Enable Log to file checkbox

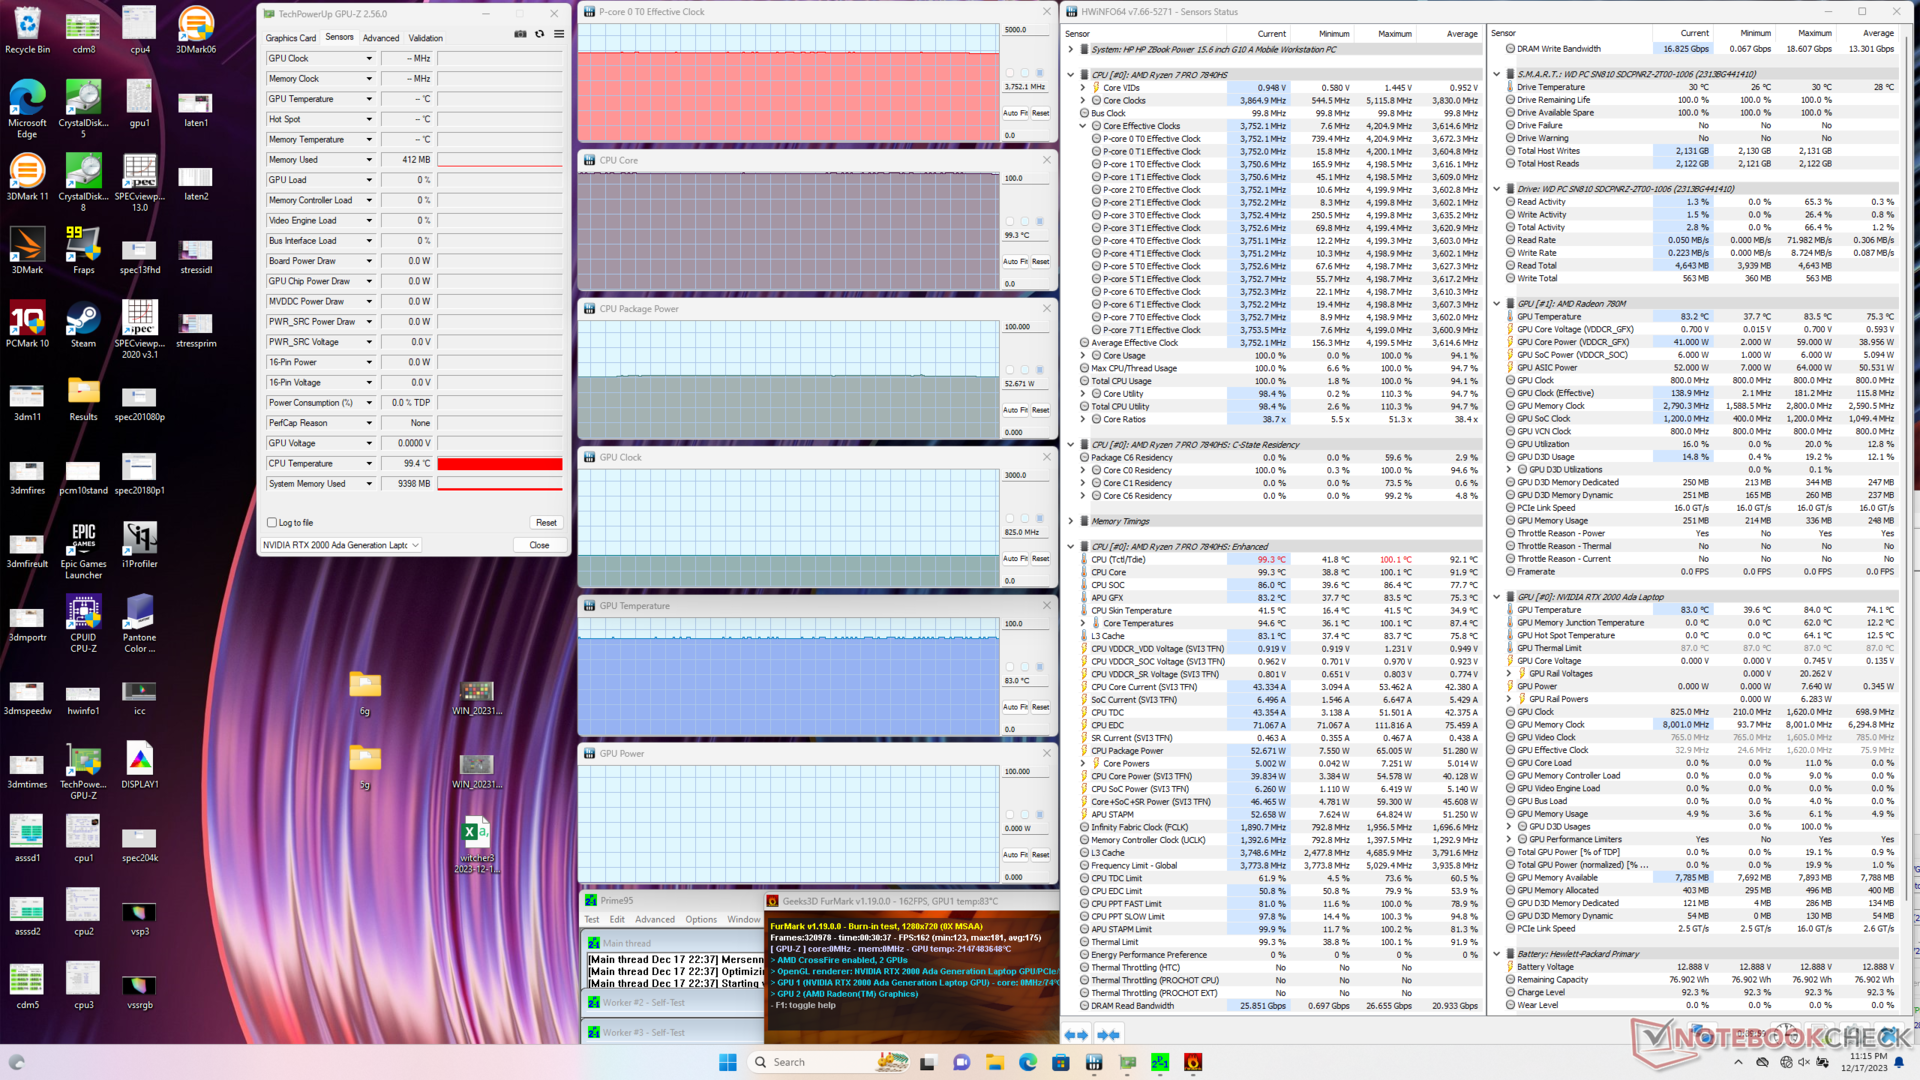coord(272,522)
